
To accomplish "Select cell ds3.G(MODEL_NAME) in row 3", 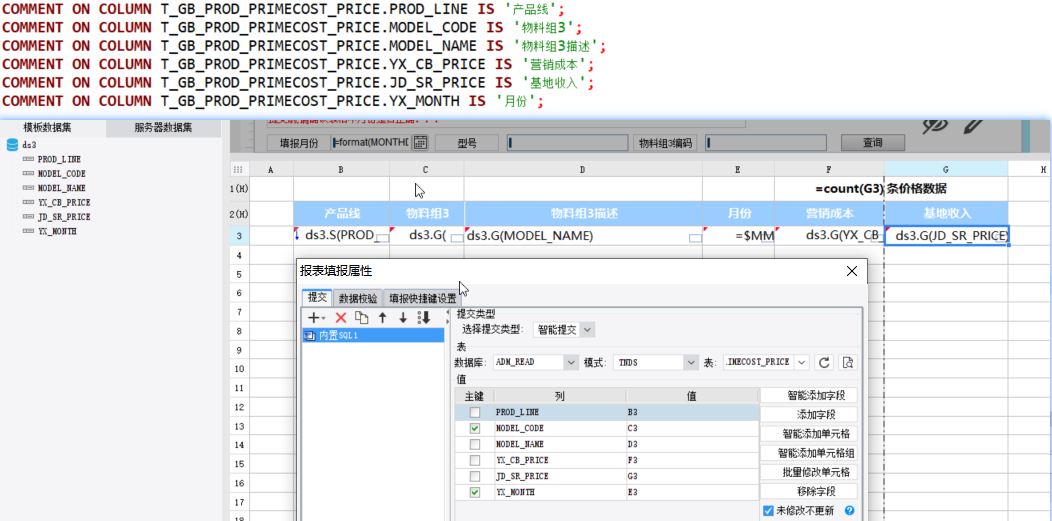I will point(583,235).
